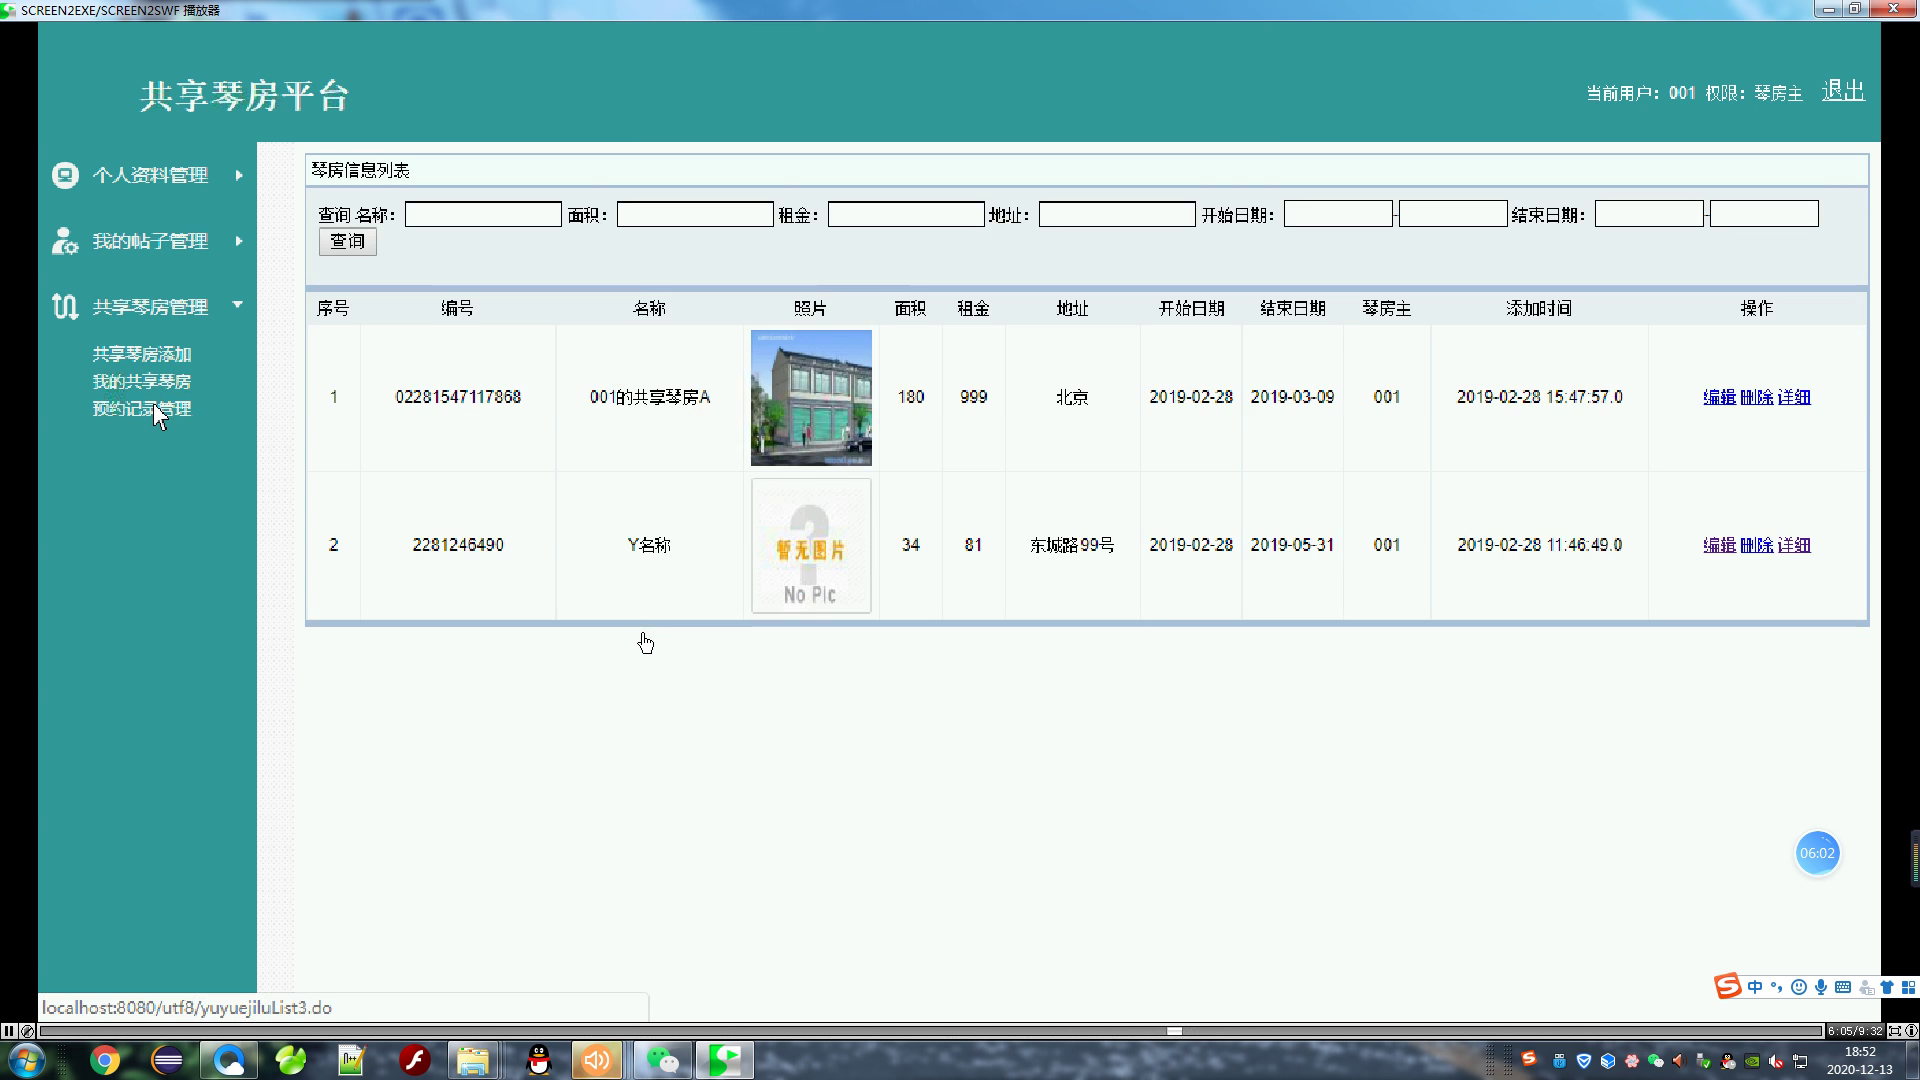The width and height of the screenshot is (1920, 1080).
Task: Click the blue 06:02 timer bubble
Action: (x=1817, y=853)
